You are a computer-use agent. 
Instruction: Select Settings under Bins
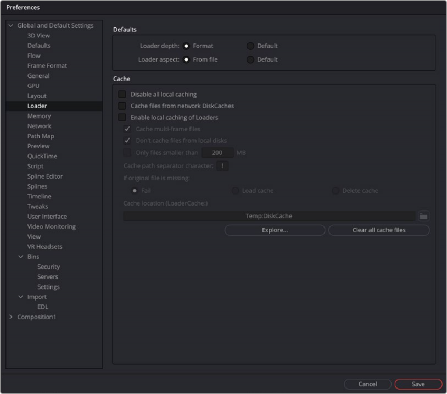point(49,287)
